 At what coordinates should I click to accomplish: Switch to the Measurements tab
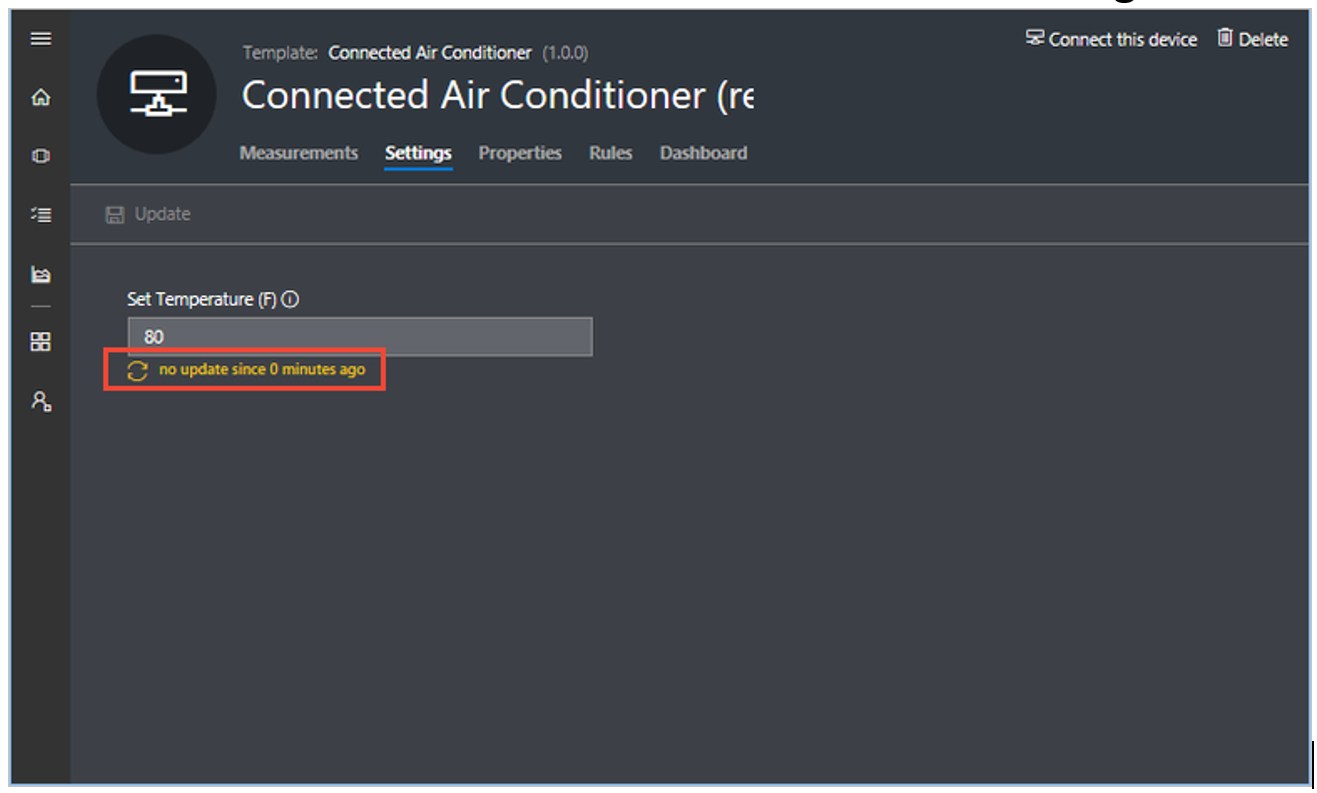tap(299, 153)
